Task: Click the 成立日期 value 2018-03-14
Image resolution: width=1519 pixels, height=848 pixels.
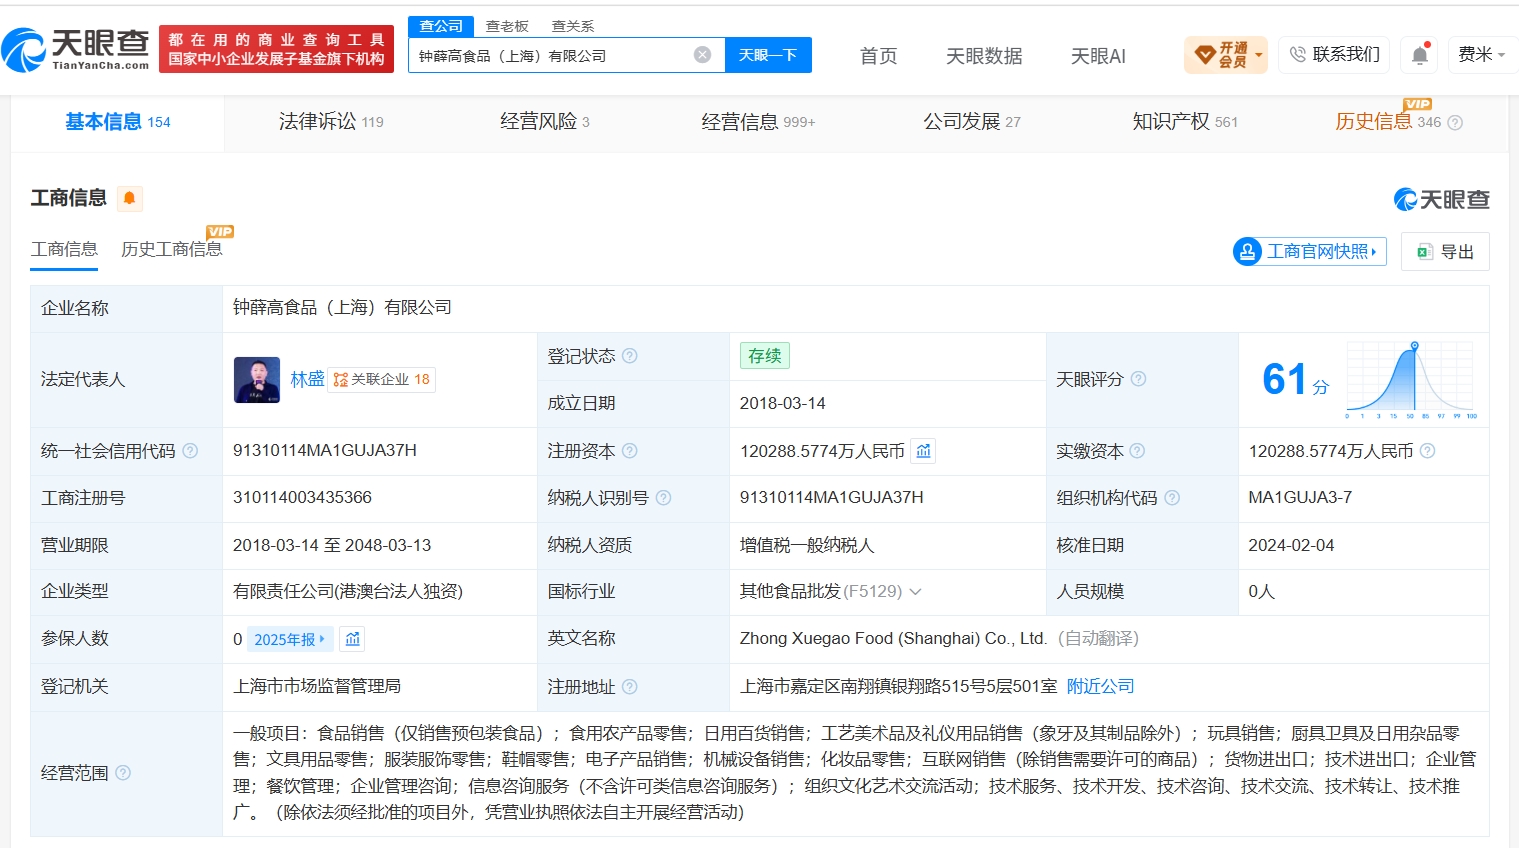Action: [x=783, y=404]
